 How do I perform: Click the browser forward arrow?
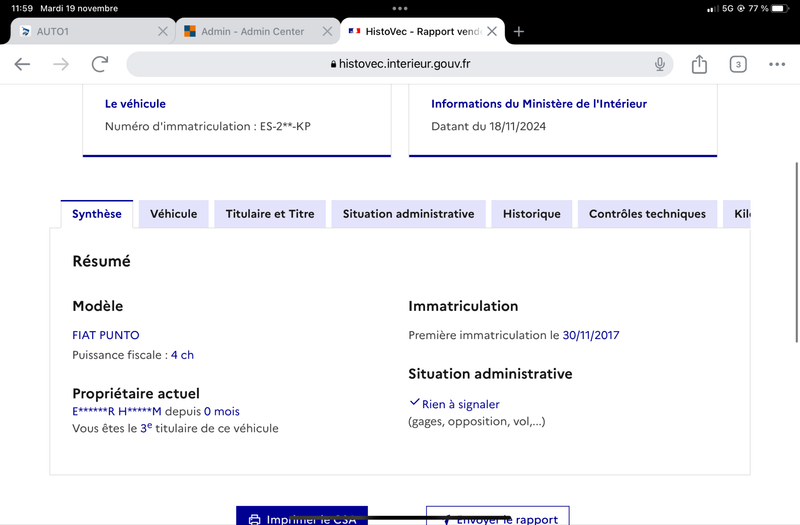pos(61,64)
